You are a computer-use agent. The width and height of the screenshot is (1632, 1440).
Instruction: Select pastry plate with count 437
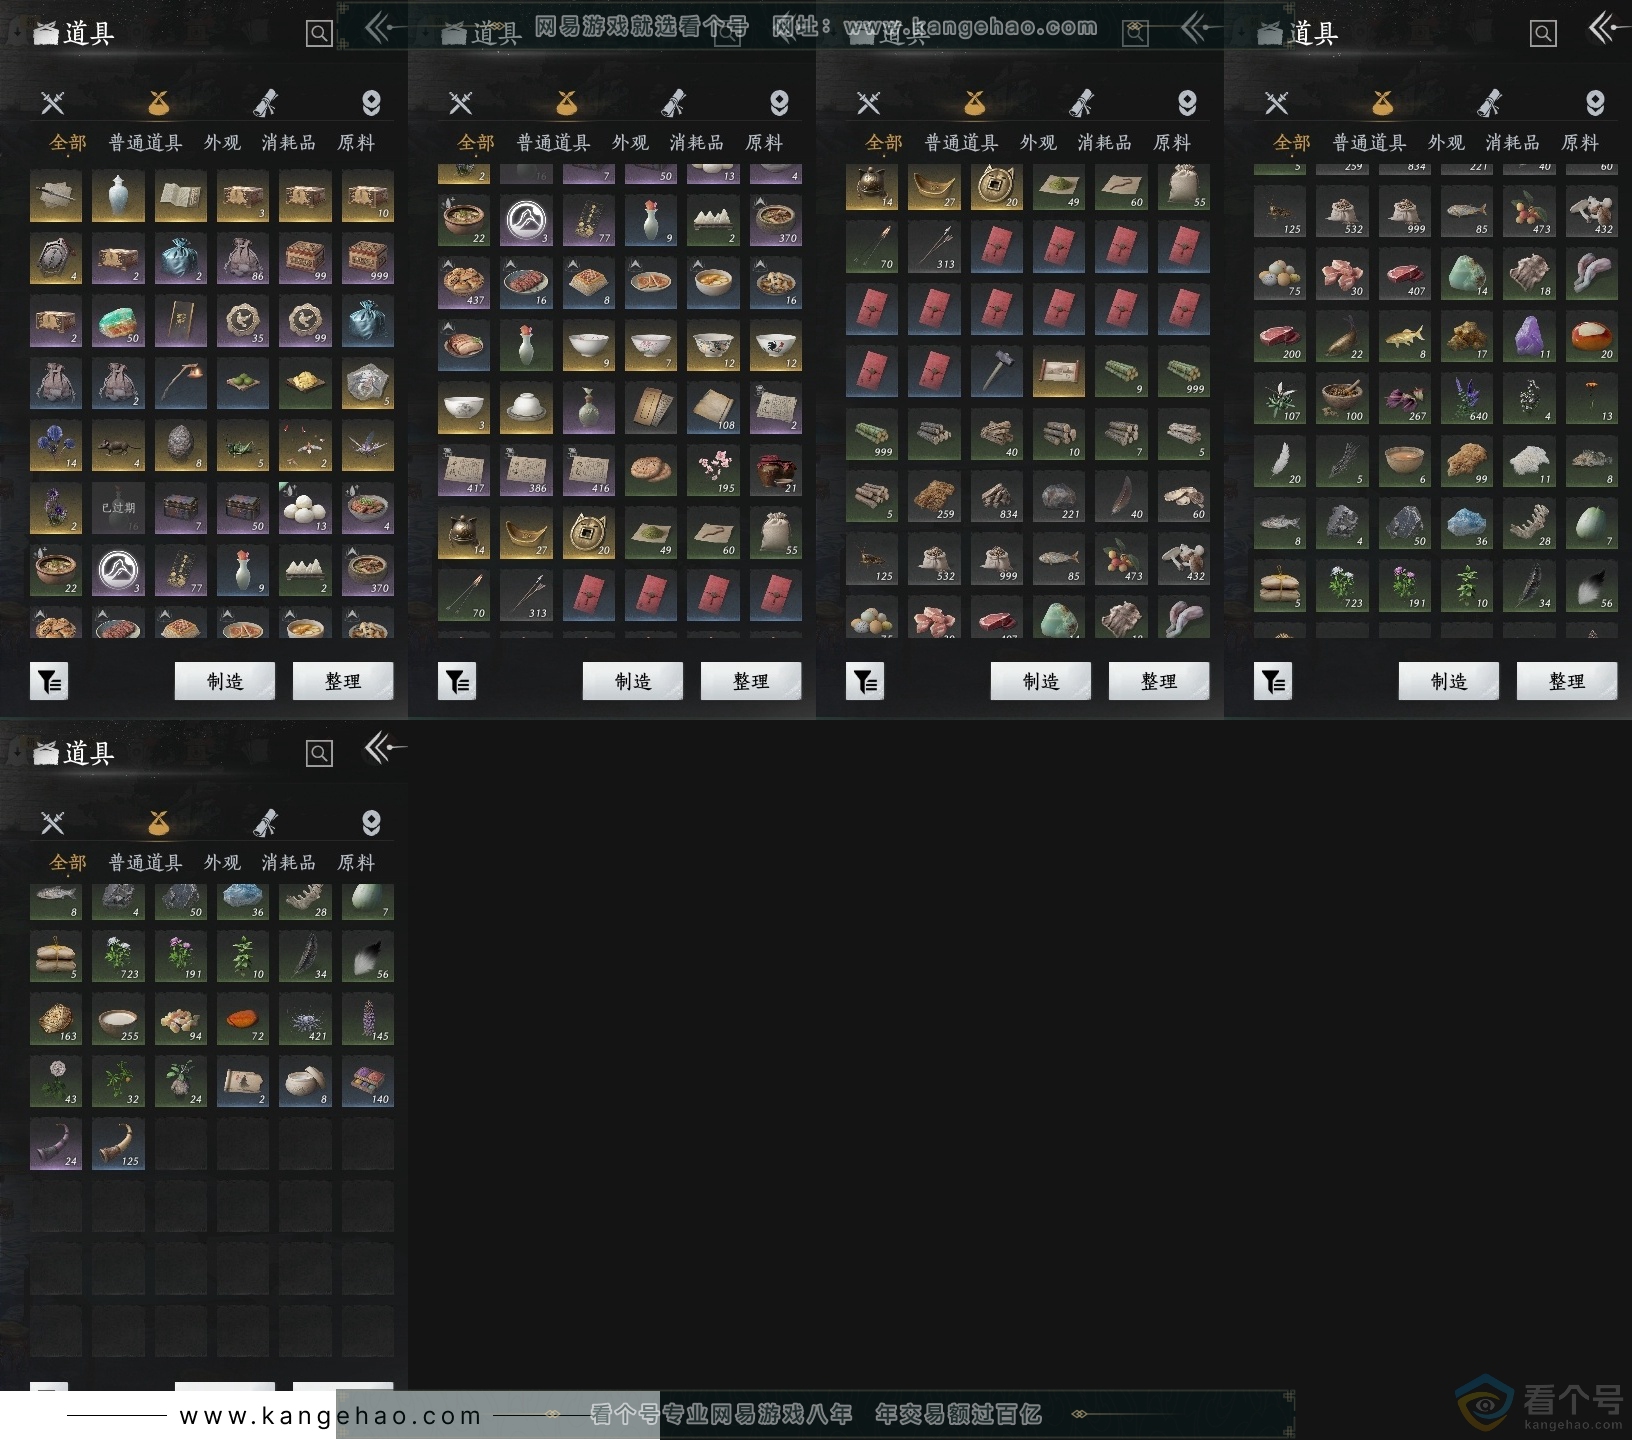click(x=464, y=283)
